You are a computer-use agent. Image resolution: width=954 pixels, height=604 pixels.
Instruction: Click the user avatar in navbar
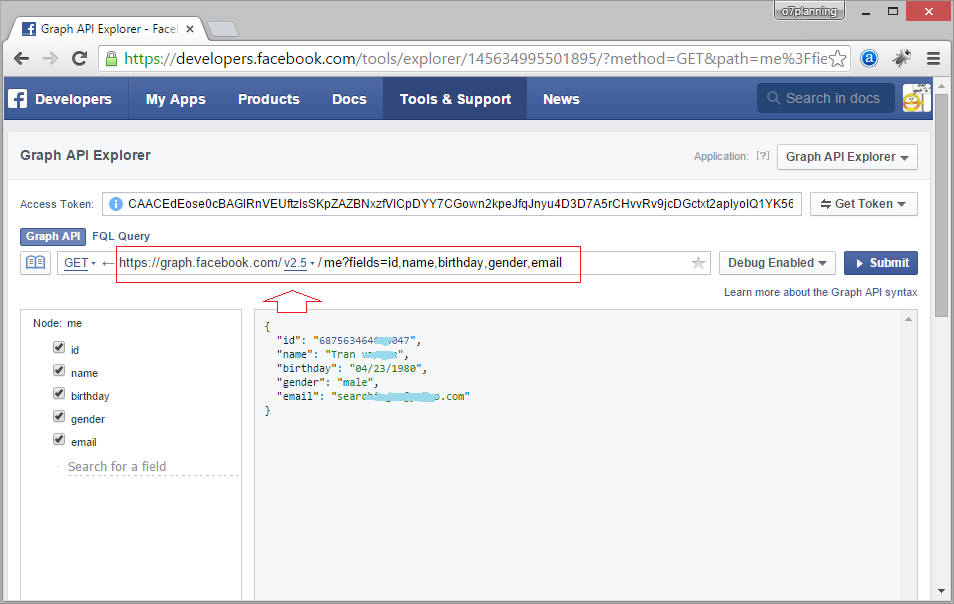pos(916,98)
